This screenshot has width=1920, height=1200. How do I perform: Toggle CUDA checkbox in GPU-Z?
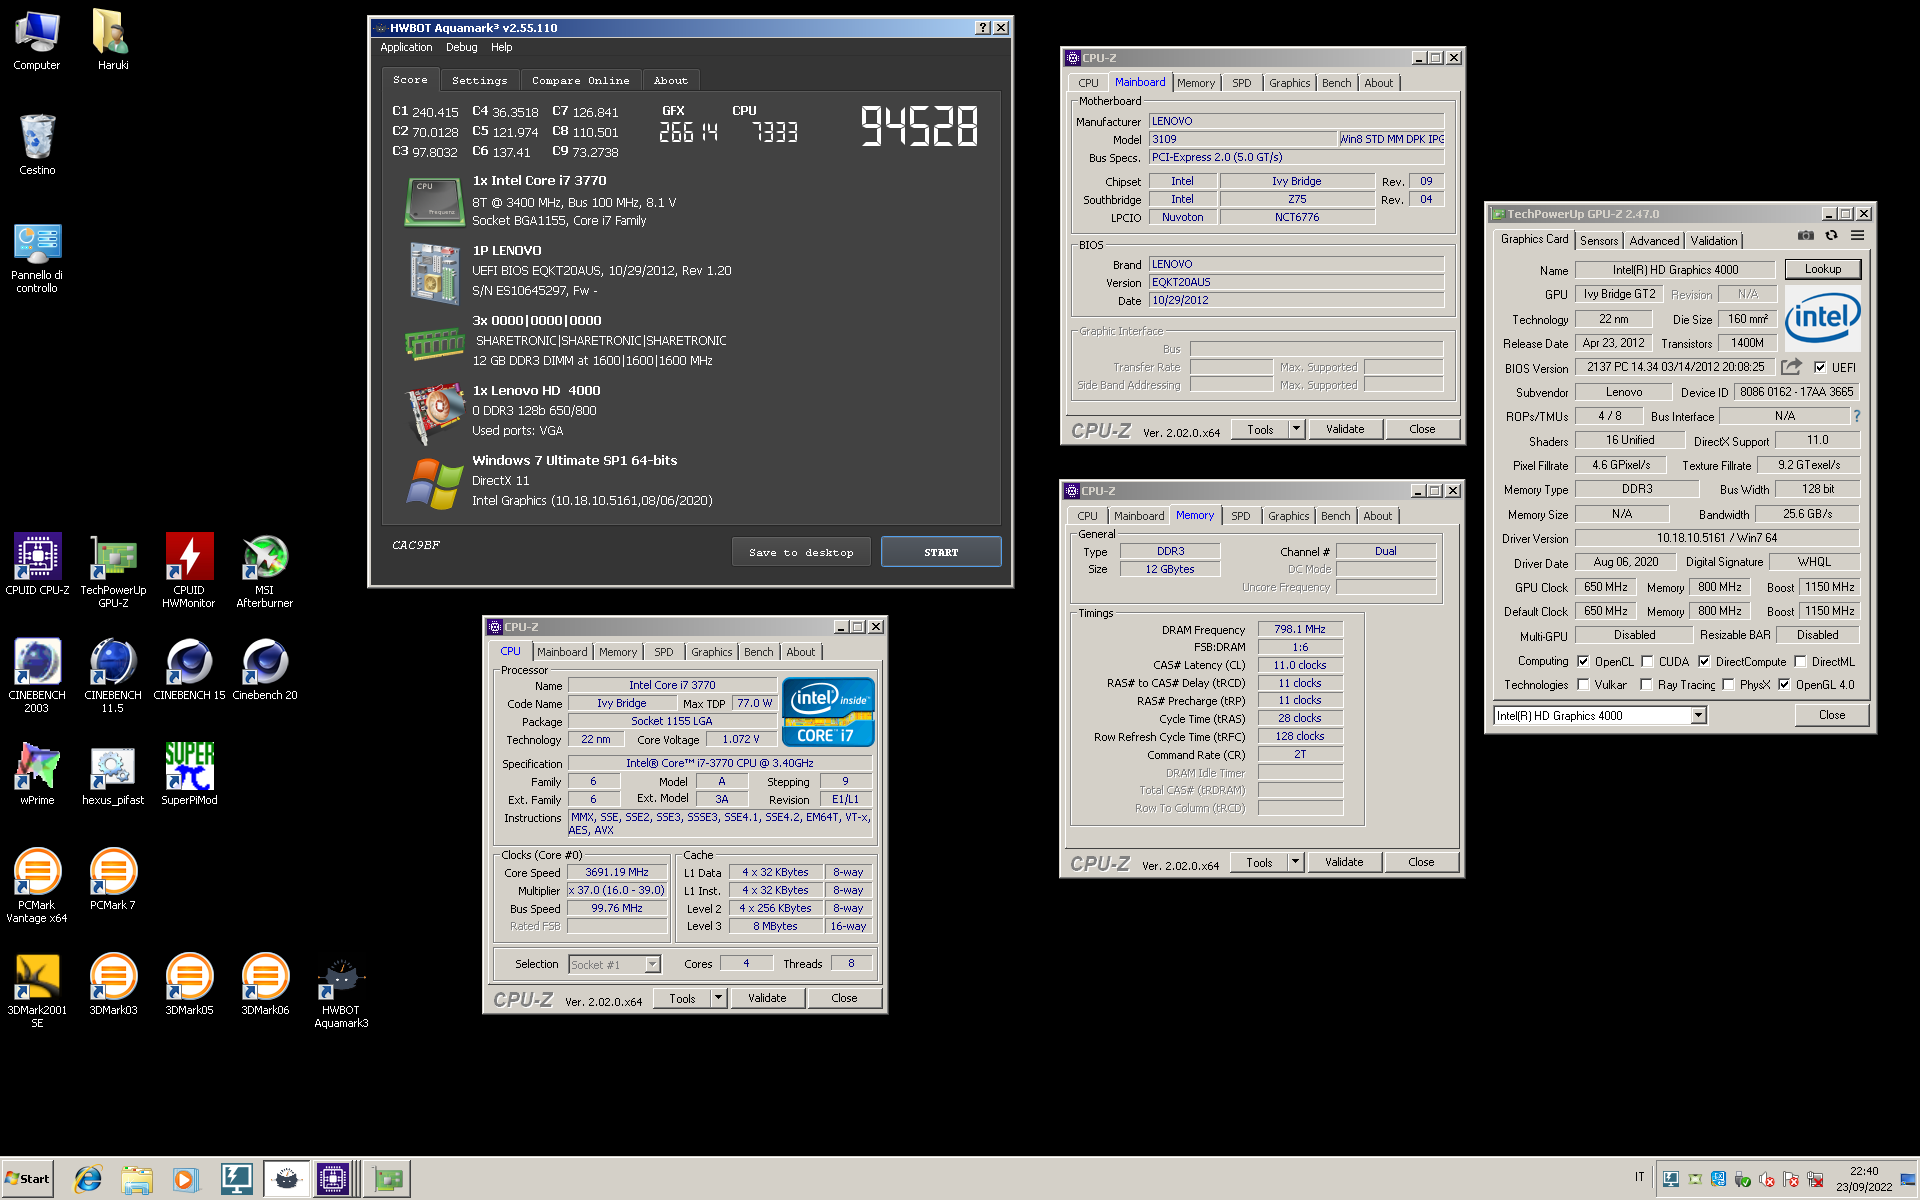[1647, 661]
